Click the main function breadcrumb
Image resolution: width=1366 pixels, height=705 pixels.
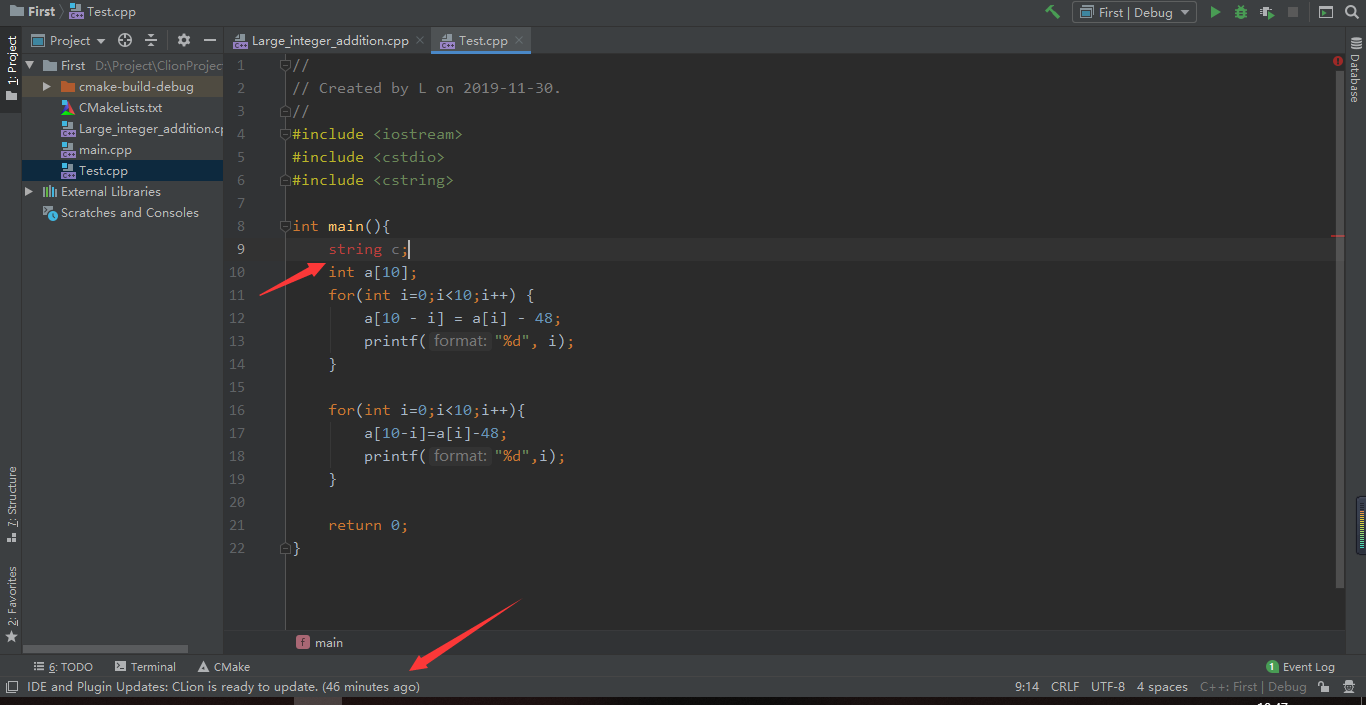click(x=320, y=643)
